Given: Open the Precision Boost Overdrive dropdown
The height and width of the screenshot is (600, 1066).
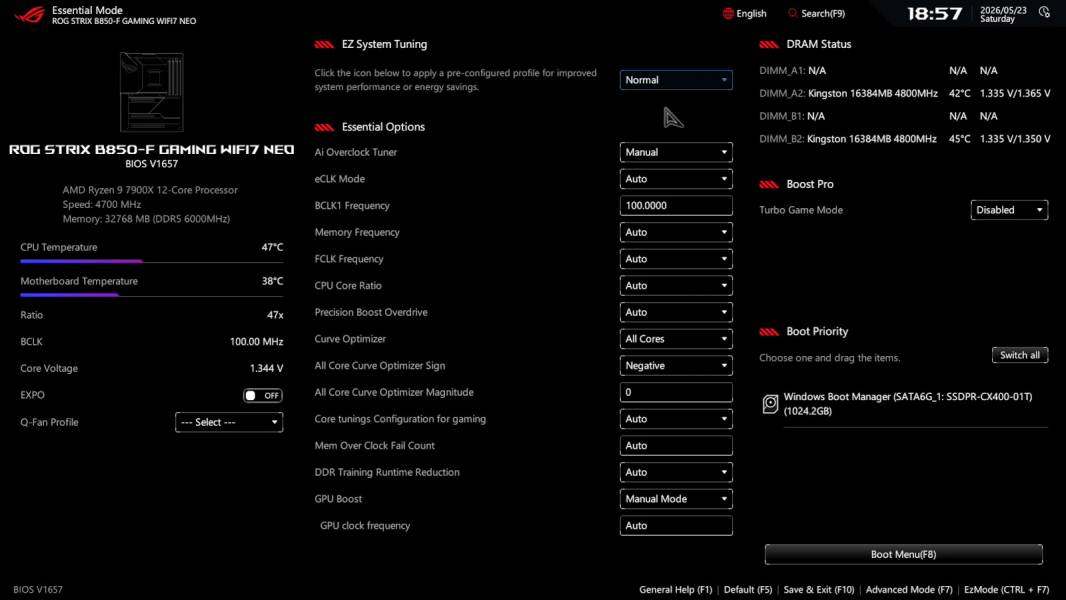Looking at the screenshot, I should click(x=676, y=312).
